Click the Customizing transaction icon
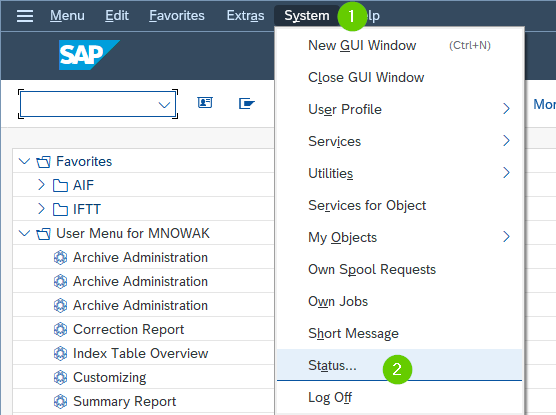556x415 pixels. pyautogui.click(x=60, y=377)
